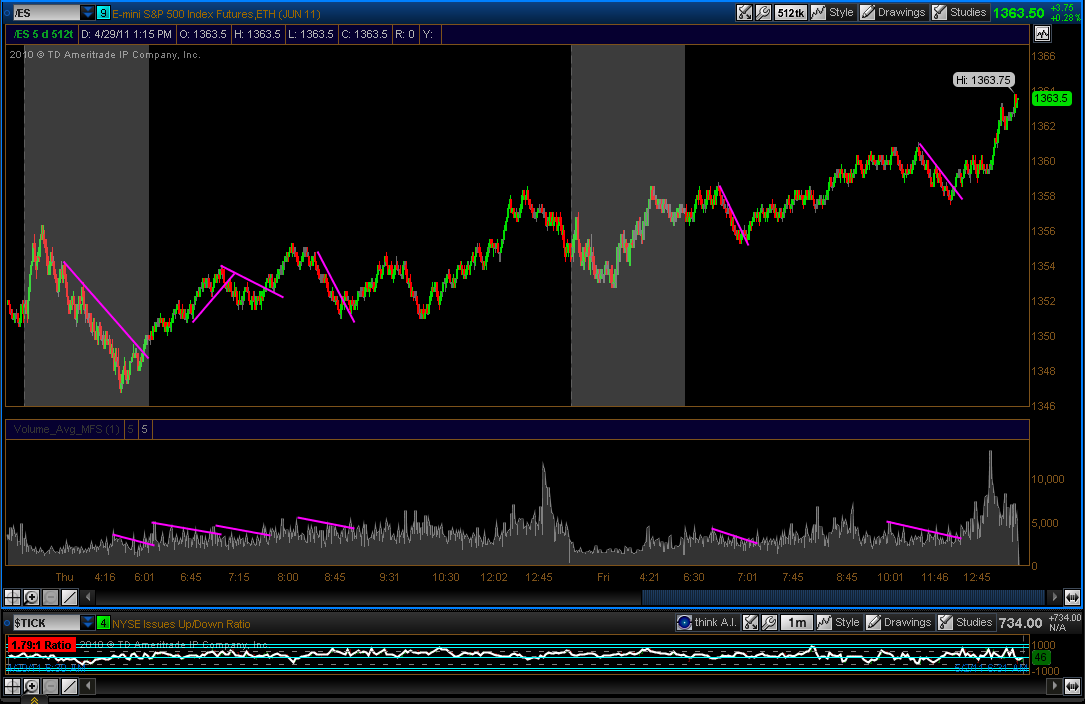The image size is (1085, 704).
Task: Click the green 1363.5 last price label
Action: point(1051,98)
